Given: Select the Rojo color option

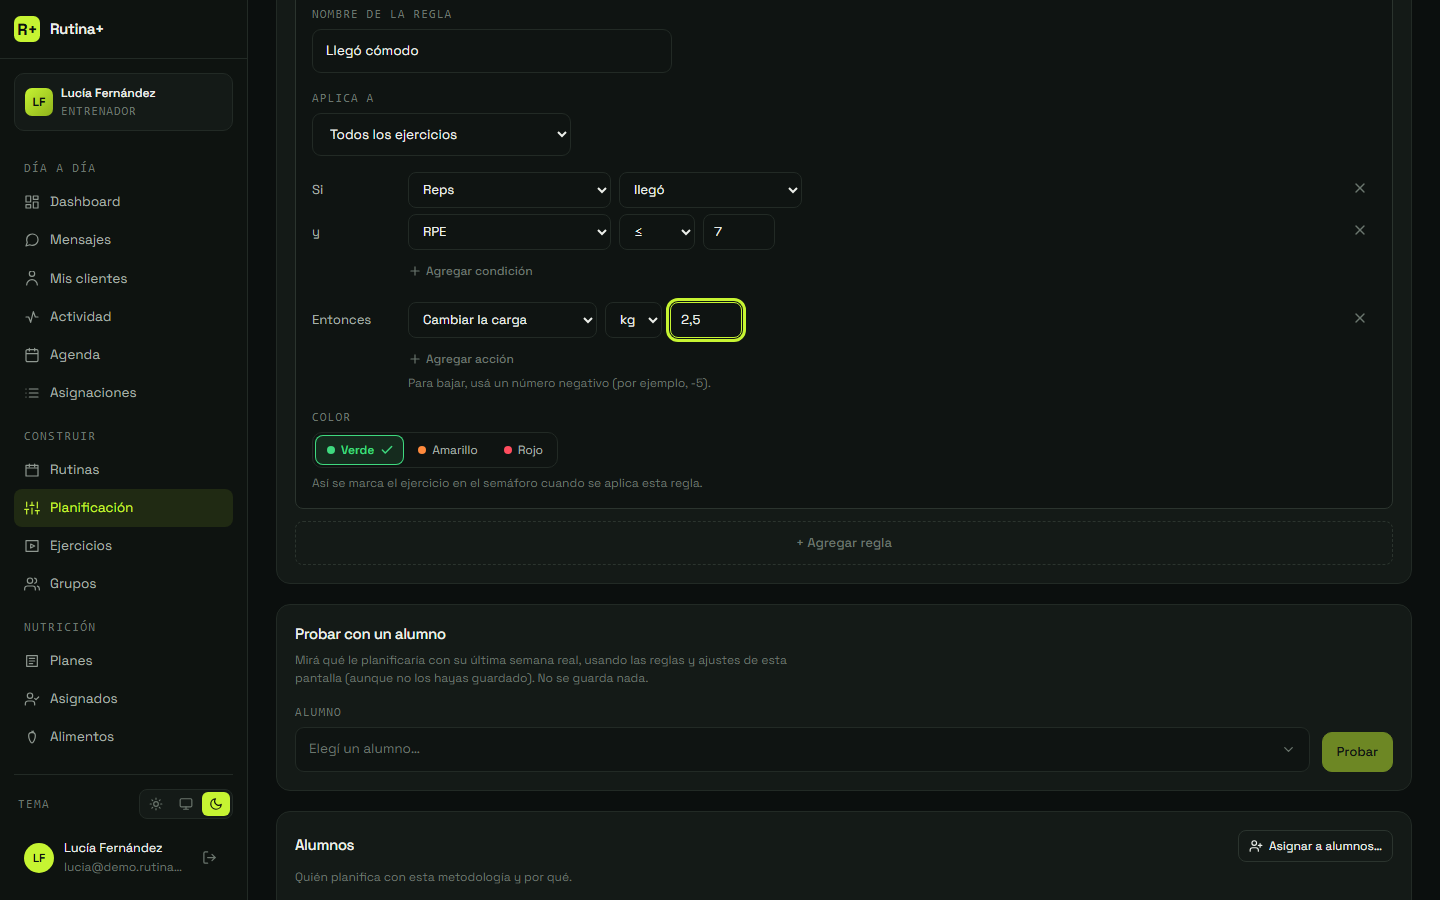Looking at the screenshot, I should 523,450.
